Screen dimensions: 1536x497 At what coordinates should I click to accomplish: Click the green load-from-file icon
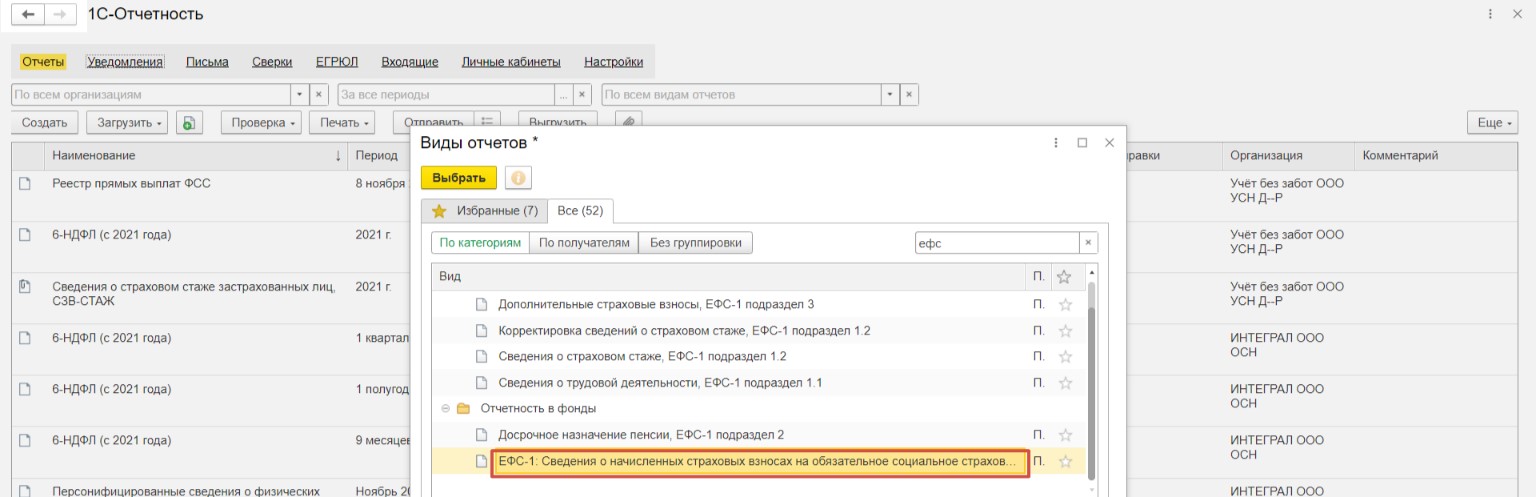(x=189, y=123)
